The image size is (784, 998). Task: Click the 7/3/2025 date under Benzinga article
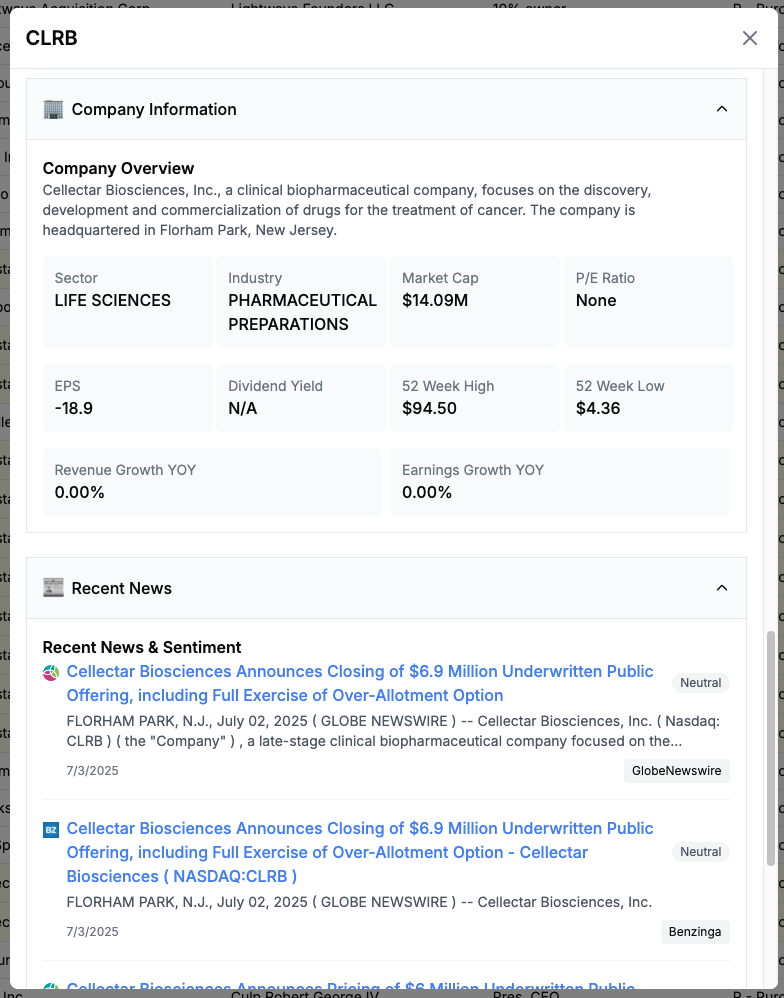point(92,932)
